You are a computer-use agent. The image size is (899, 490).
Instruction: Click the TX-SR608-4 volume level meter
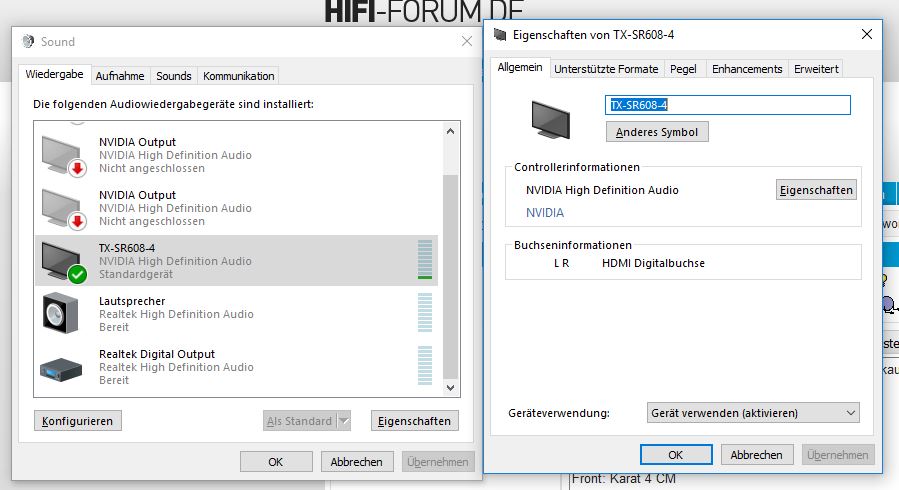425,260
